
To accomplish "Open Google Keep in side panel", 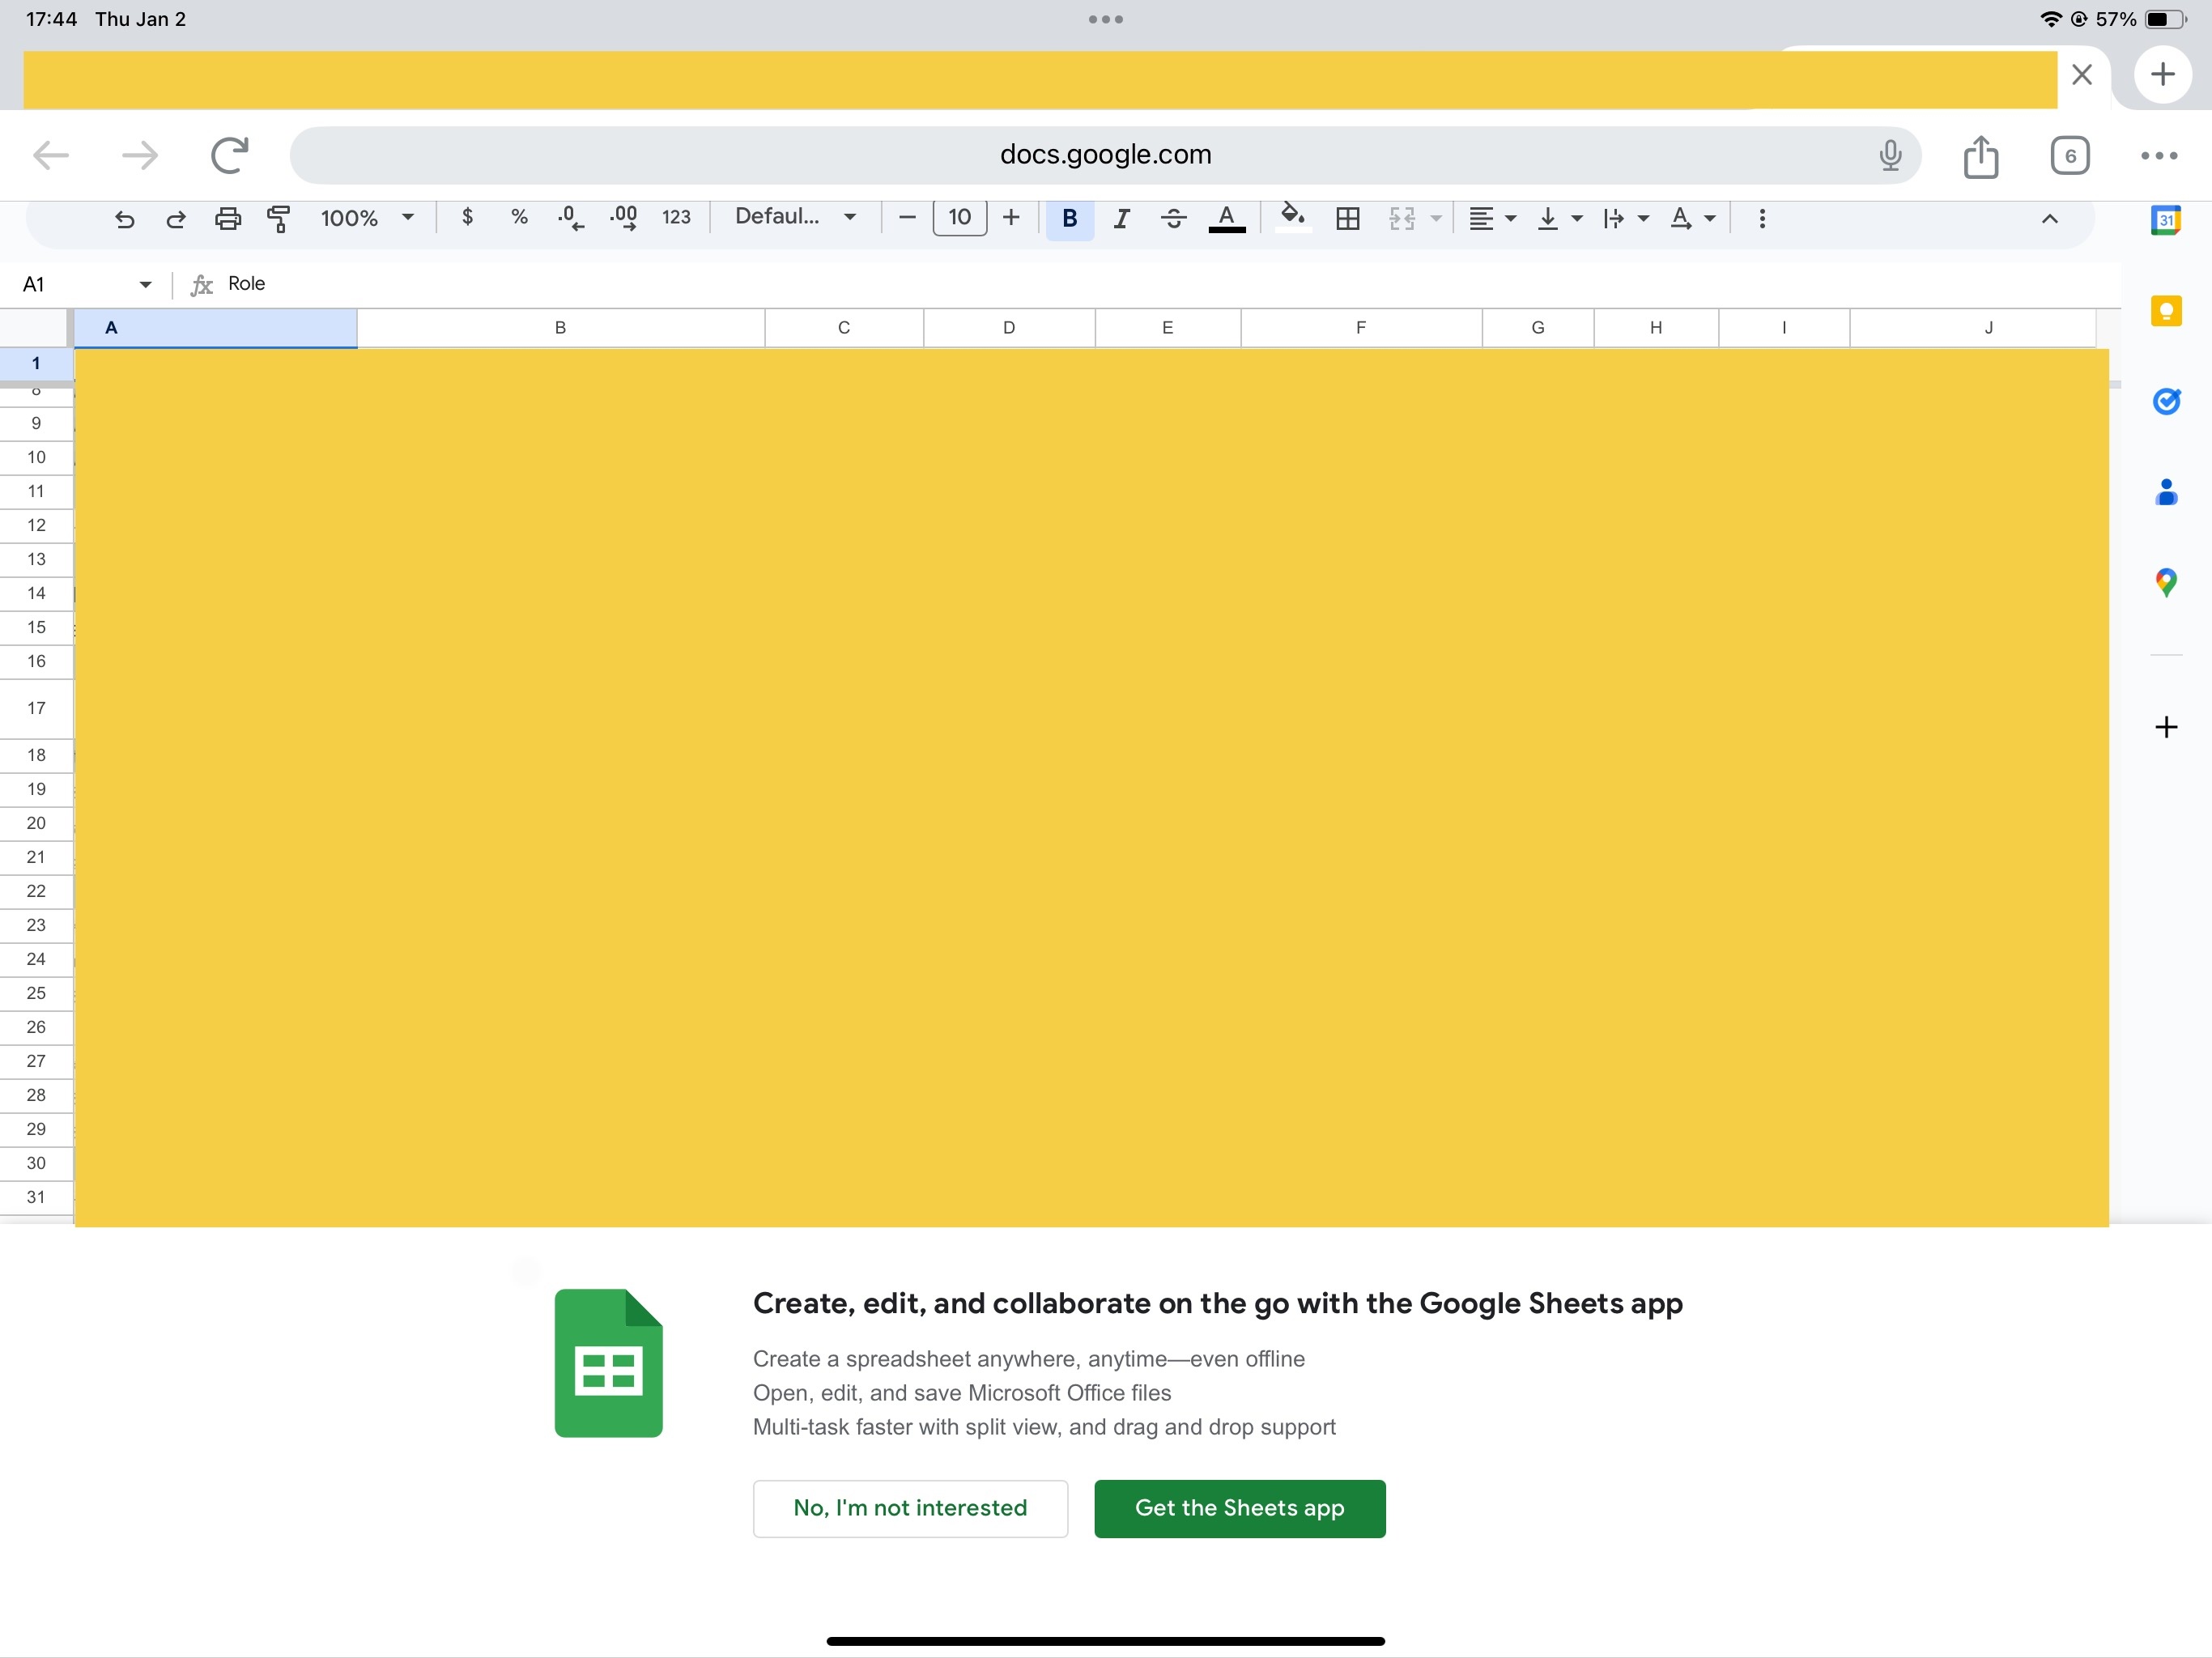I will pos(2165,312).
